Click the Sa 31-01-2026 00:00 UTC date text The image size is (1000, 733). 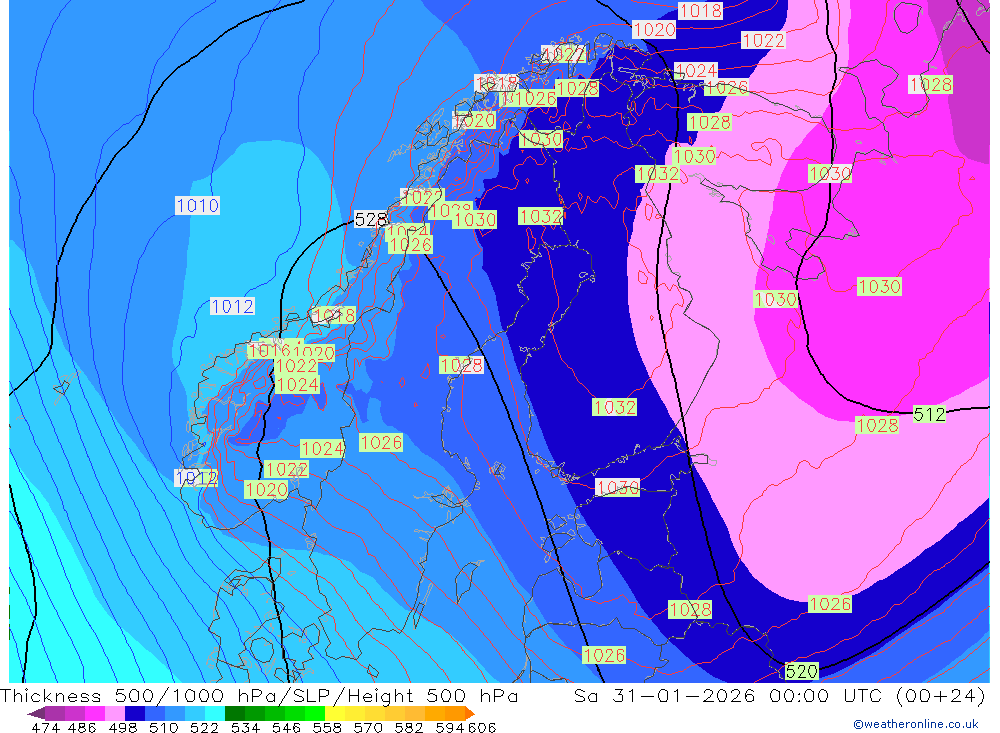pos(779,695)
